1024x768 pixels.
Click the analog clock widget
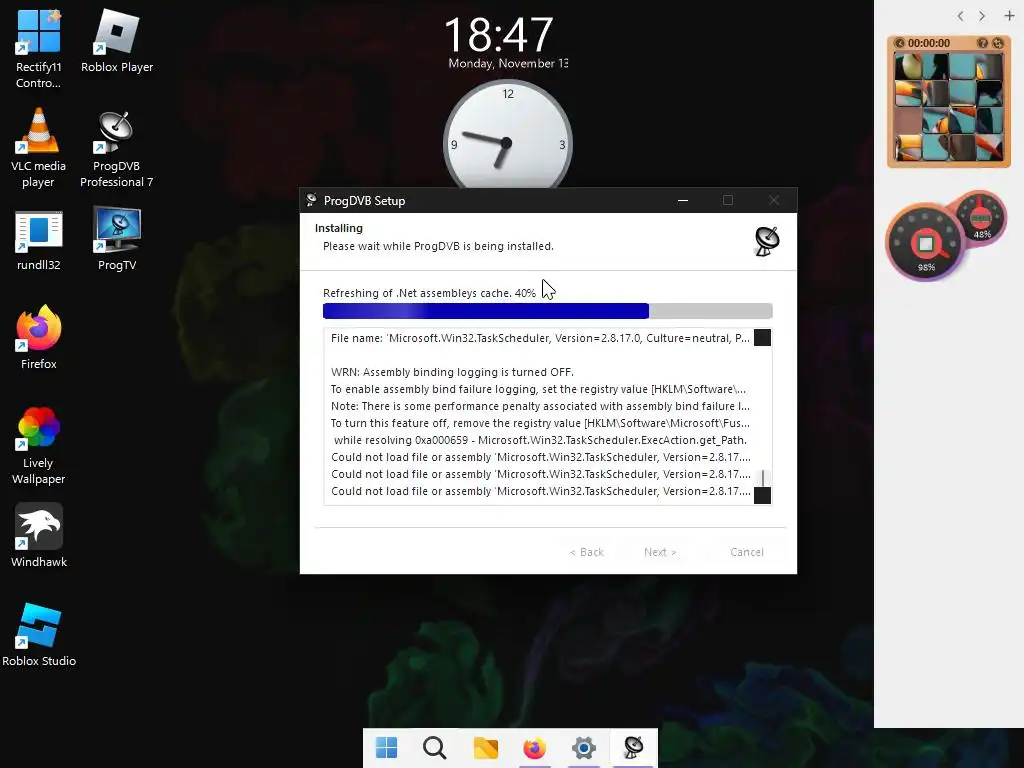point(507,135)
